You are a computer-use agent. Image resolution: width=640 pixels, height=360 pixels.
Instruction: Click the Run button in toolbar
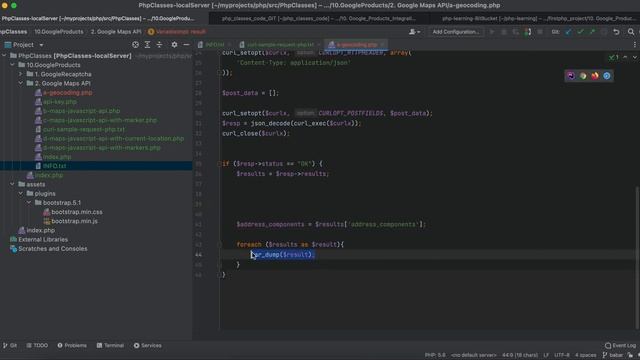(492, 32)
